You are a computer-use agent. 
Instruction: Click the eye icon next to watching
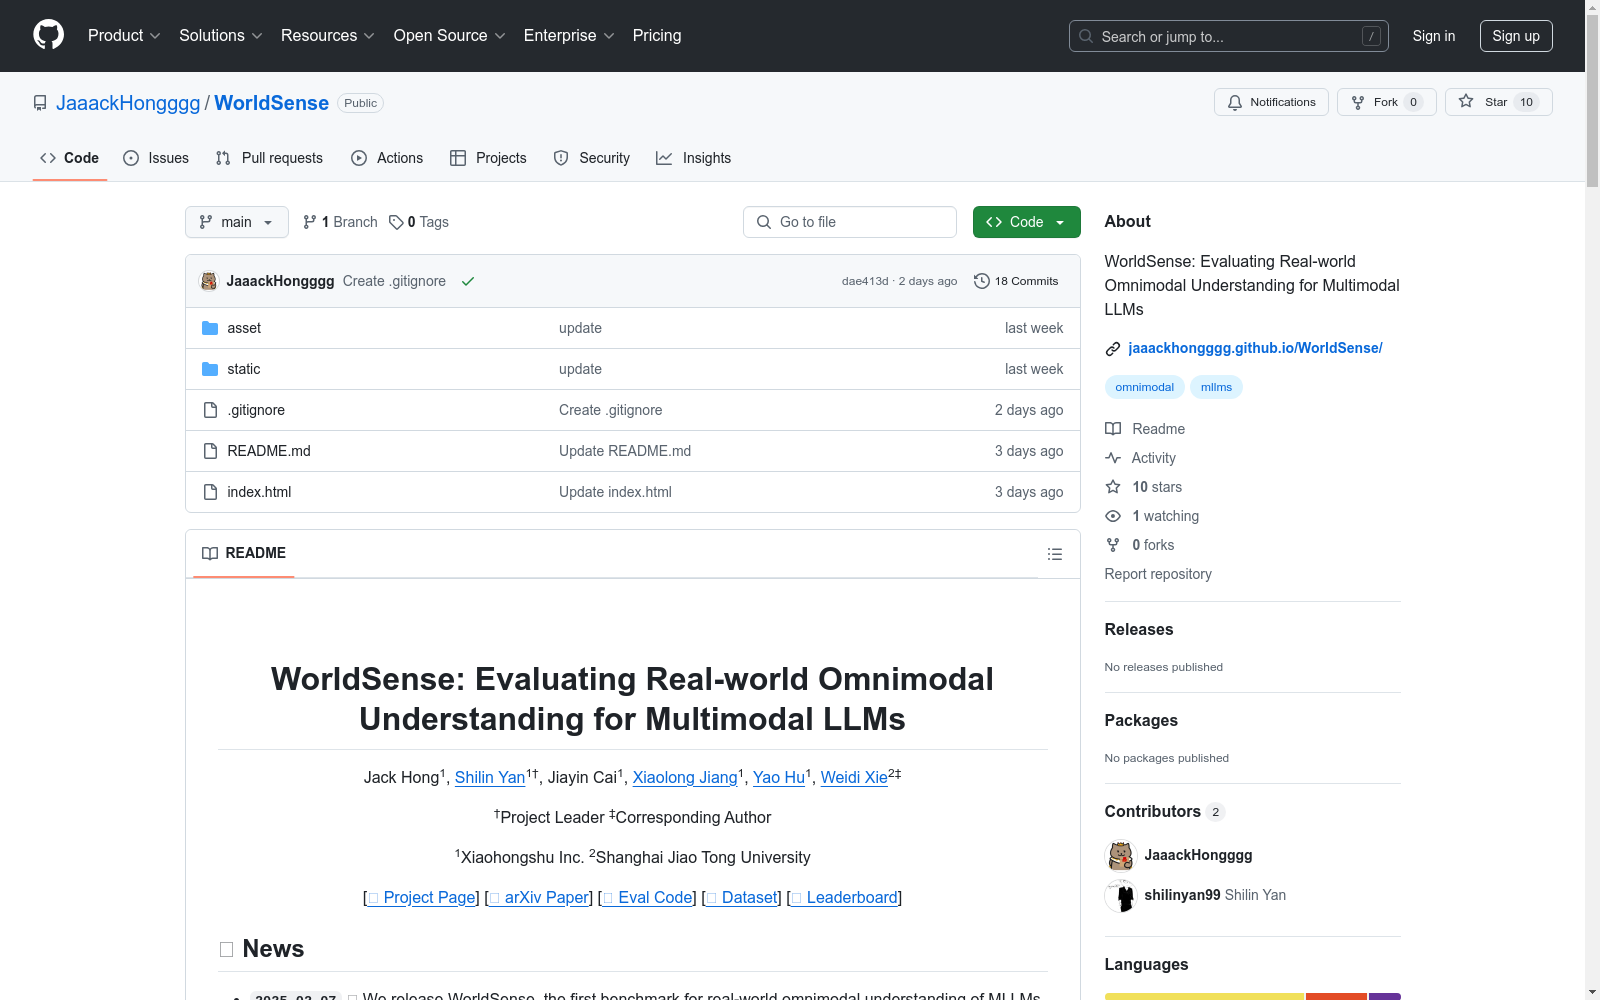(1113, 516)
